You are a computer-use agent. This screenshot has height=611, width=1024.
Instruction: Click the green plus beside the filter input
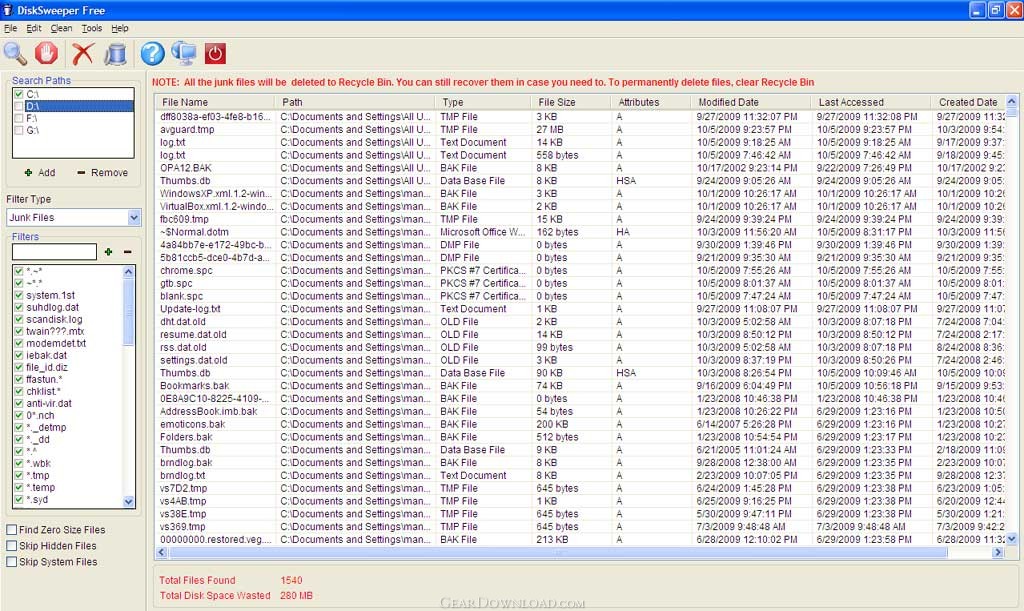pyautogui.click(x=108, y=252)
